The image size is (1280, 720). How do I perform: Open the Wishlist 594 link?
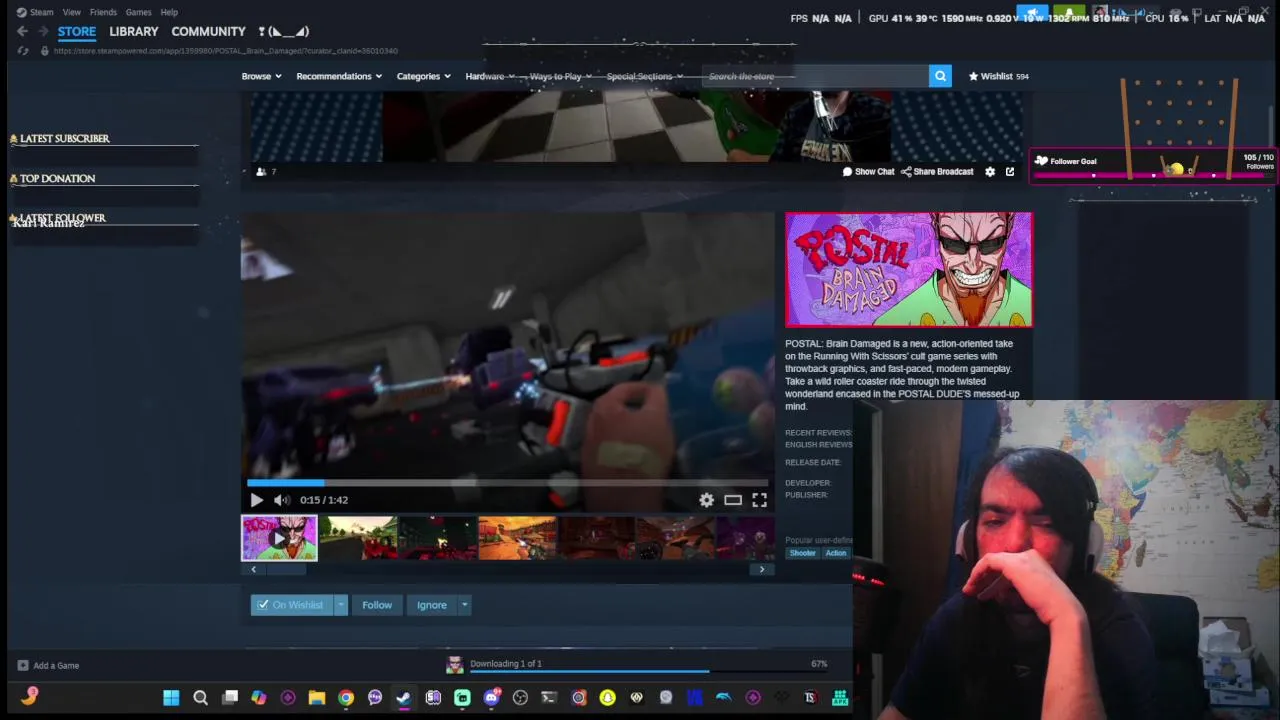[998, 76]
